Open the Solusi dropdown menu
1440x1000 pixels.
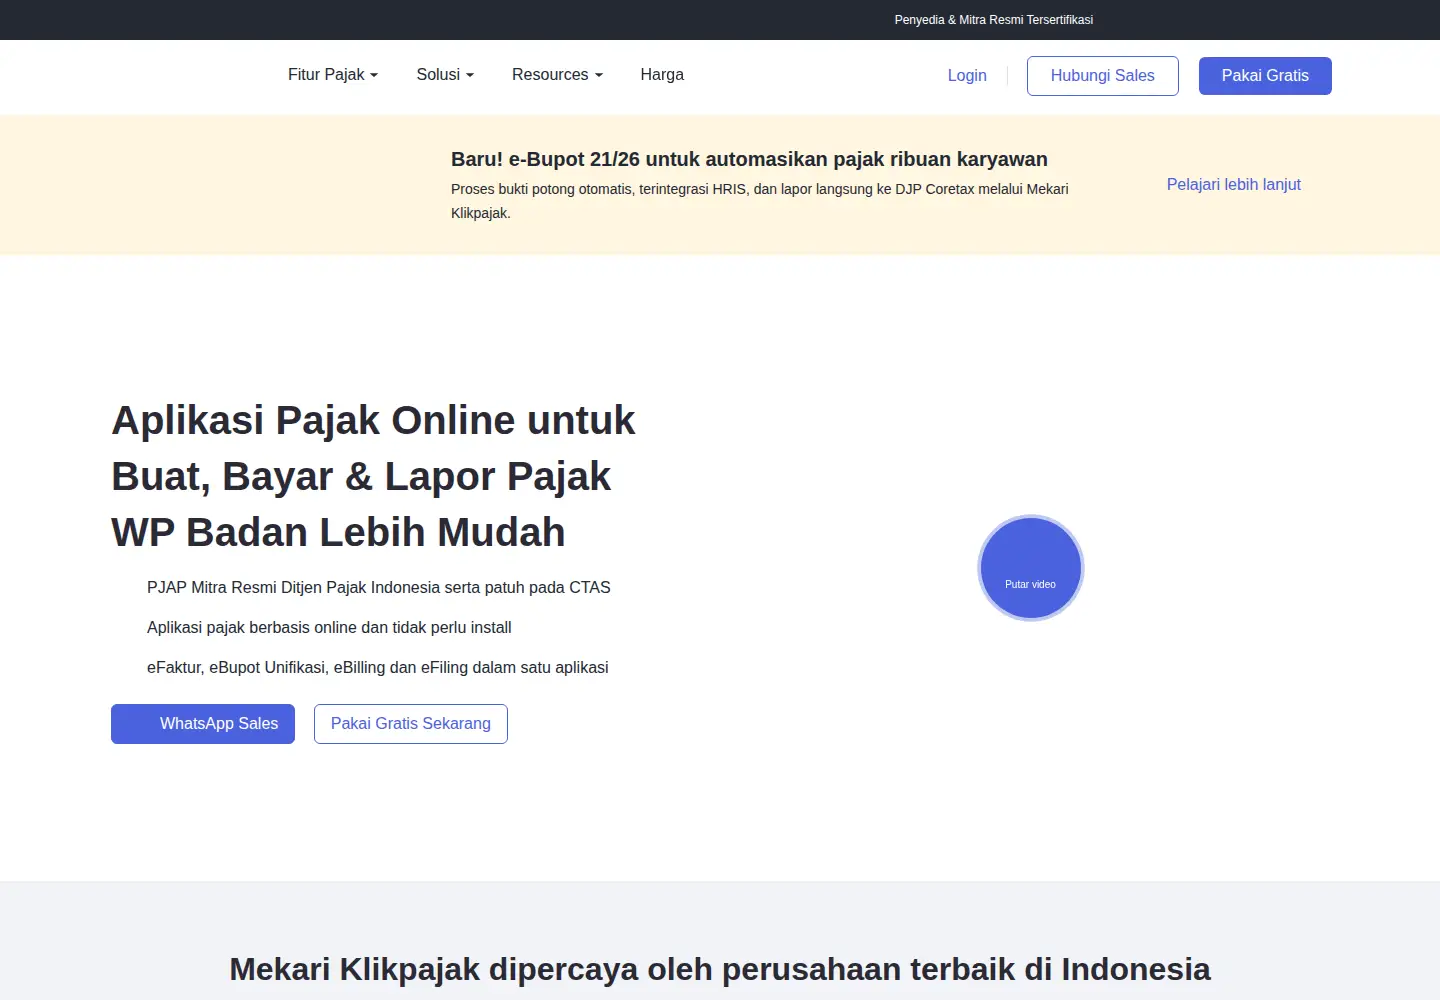[x=445, y=75]
